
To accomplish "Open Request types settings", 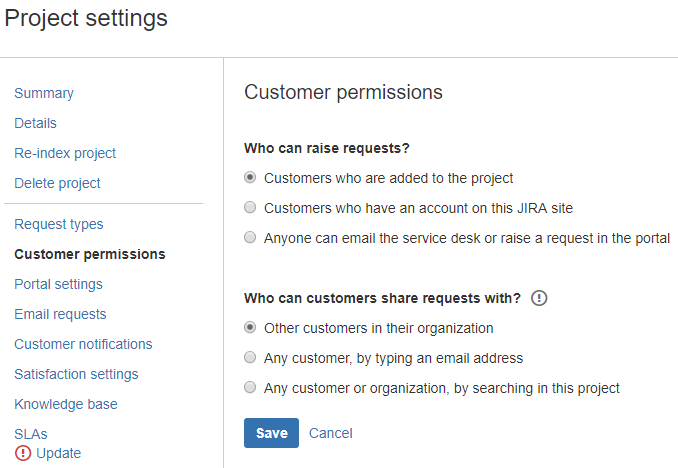I will click(x=58, y=224).
